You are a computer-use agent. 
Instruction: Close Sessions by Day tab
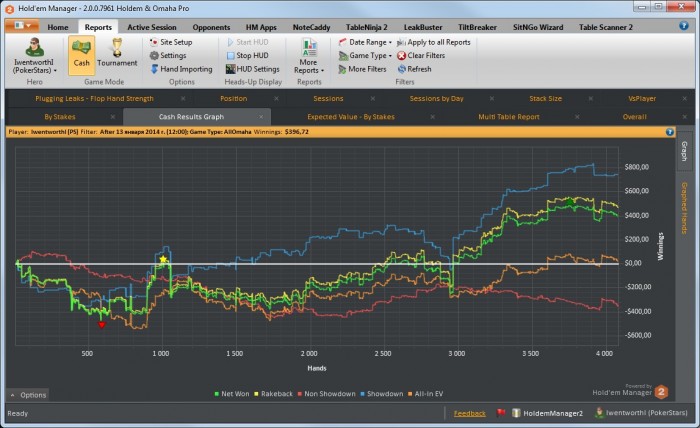pos(492,99)
